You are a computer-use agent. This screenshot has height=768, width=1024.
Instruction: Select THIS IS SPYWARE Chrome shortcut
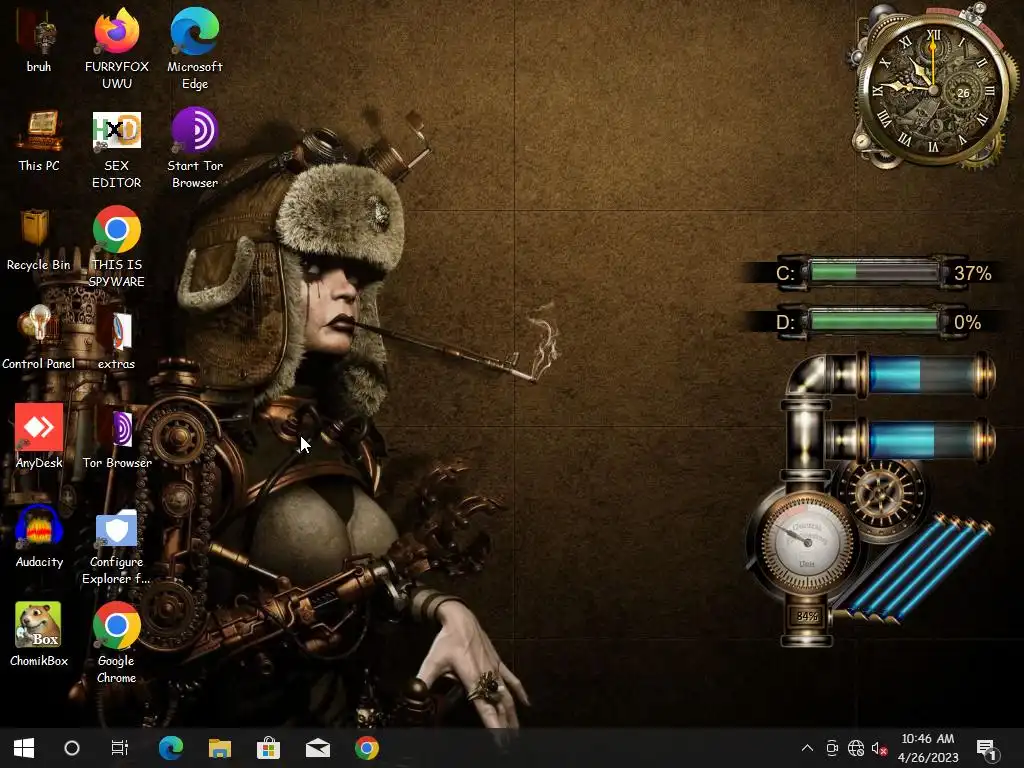(116, 247)
